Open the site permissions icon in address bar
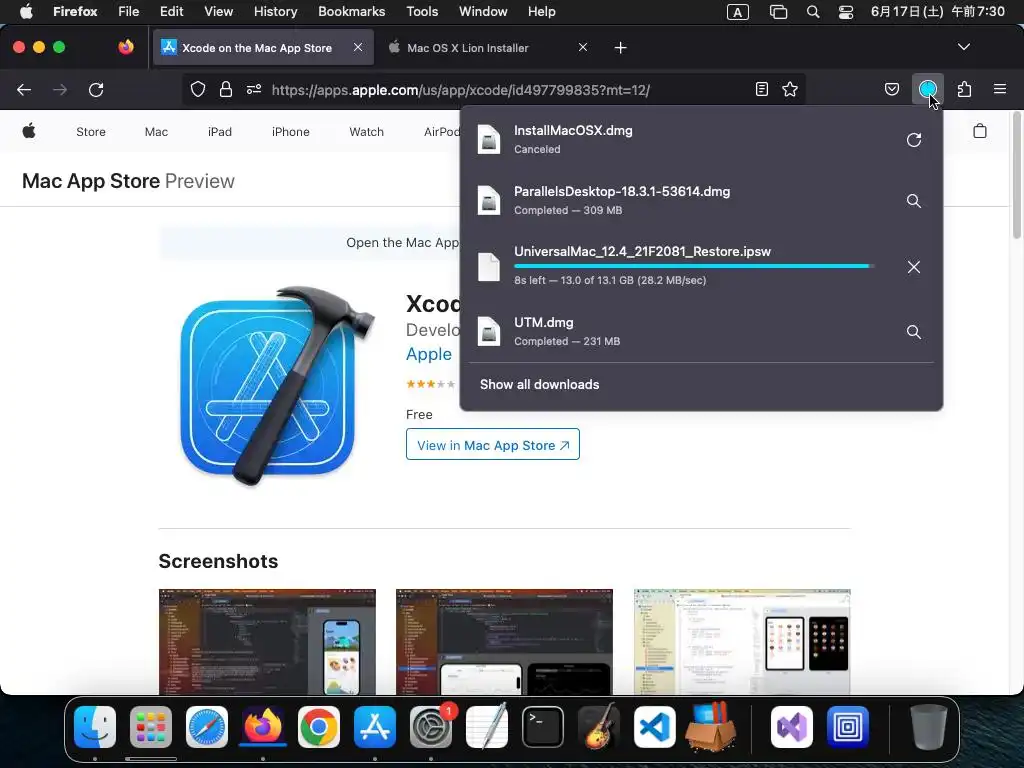This screenshot has height=768, width=1024. click(254, 89)
